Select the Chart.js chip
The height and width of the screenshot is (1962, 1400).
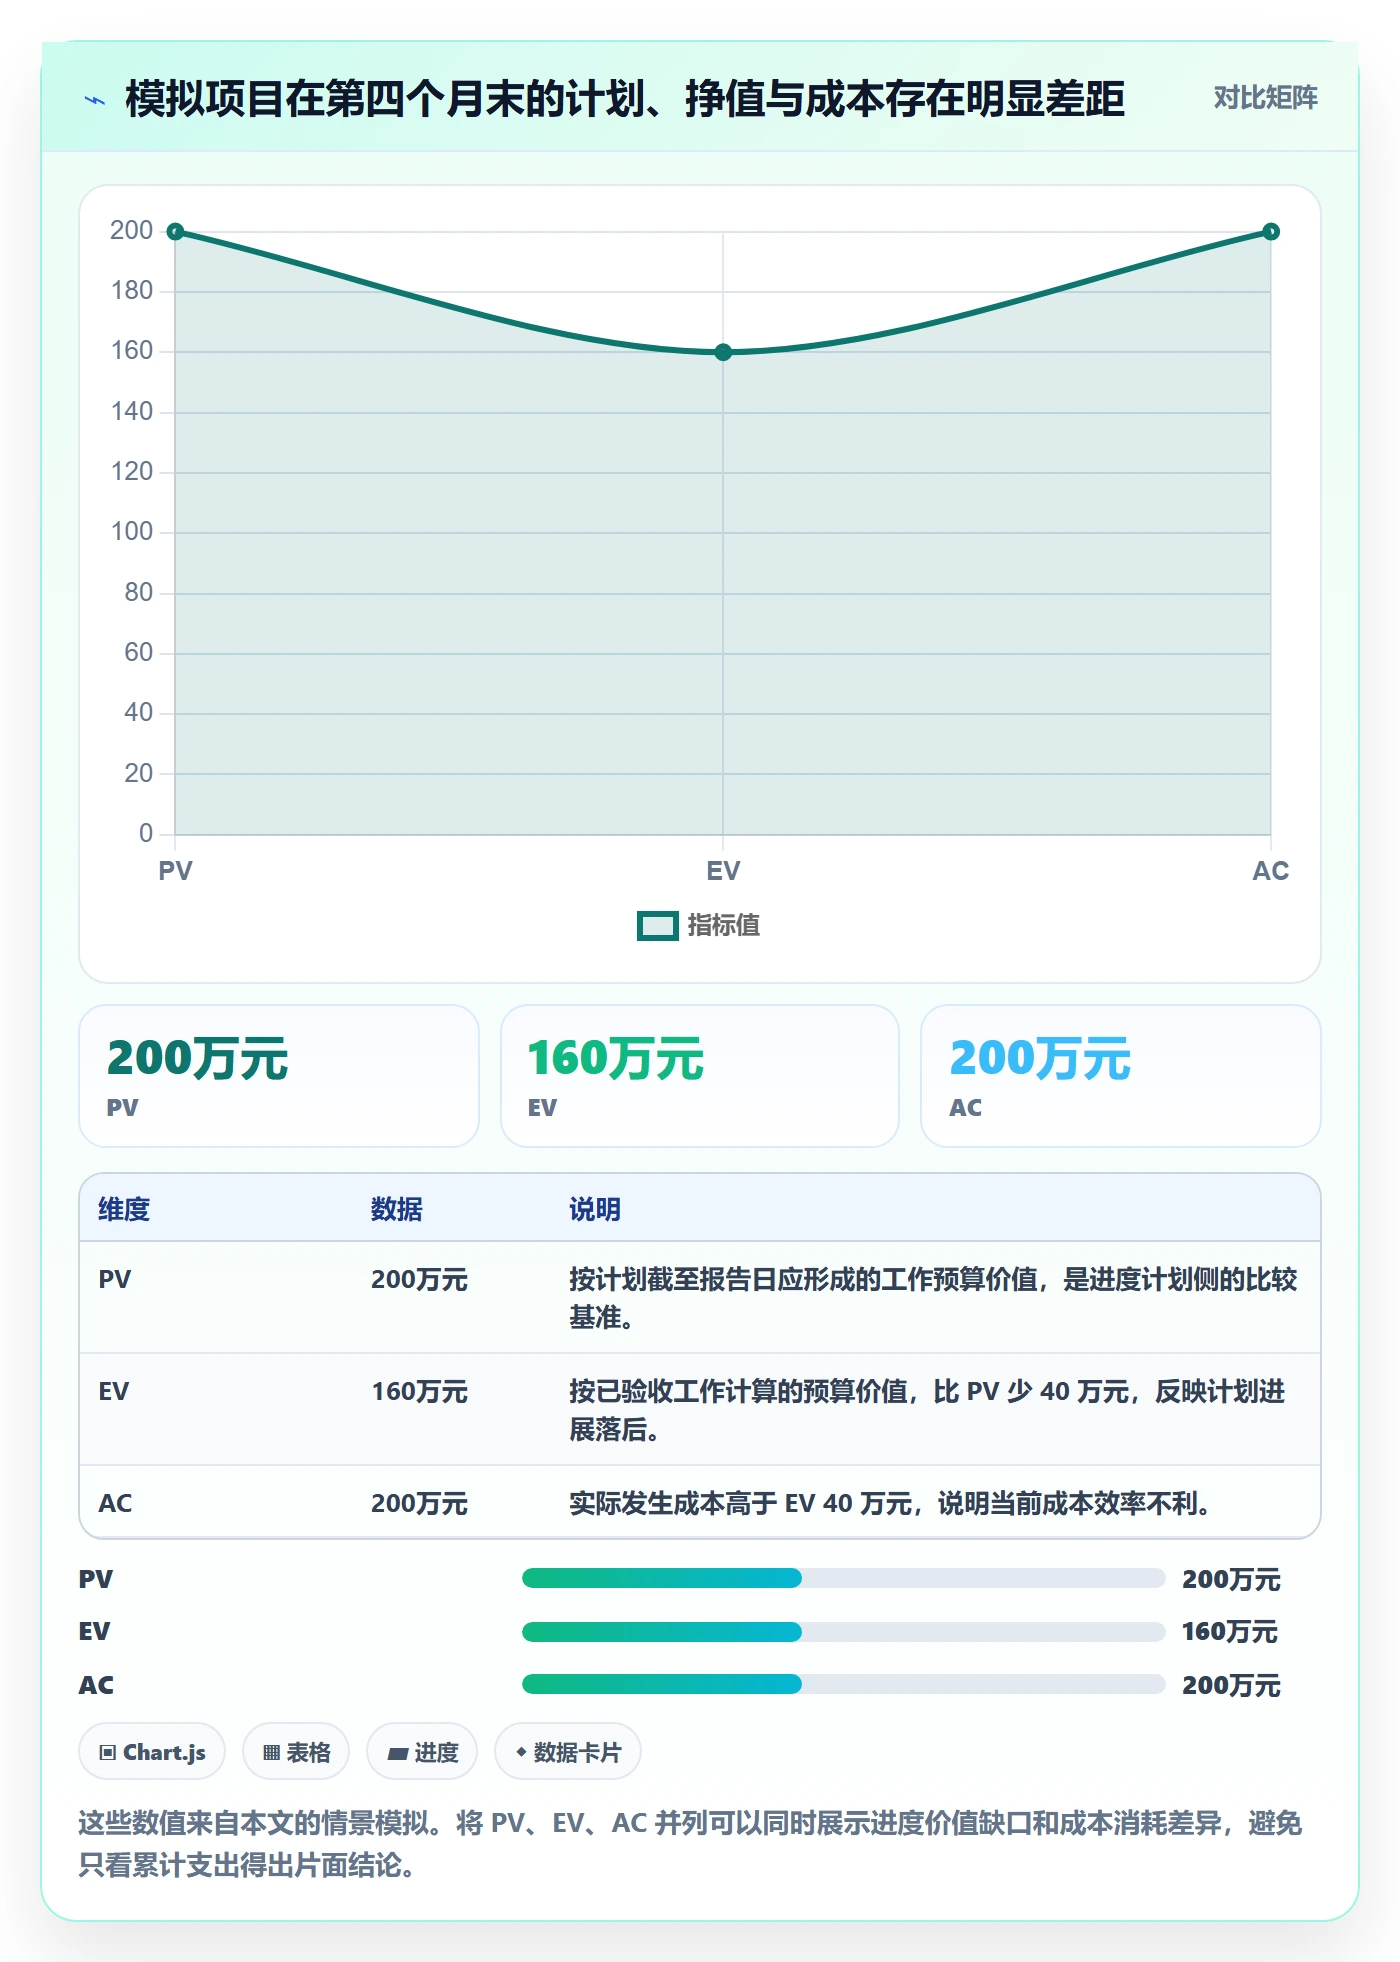tap(152, 1752)
